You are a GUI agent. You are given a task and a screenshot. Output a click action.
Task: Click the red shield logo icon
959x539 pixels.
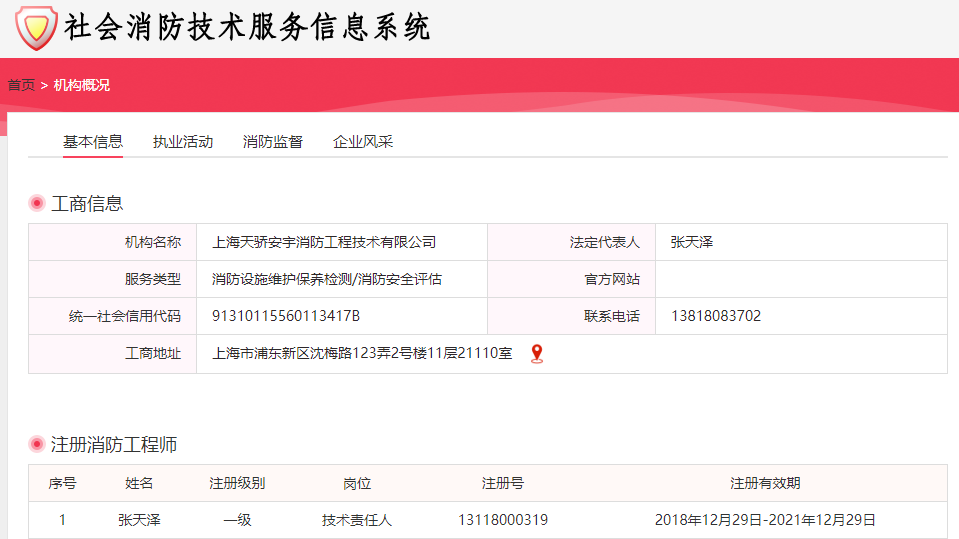[36, 28]
